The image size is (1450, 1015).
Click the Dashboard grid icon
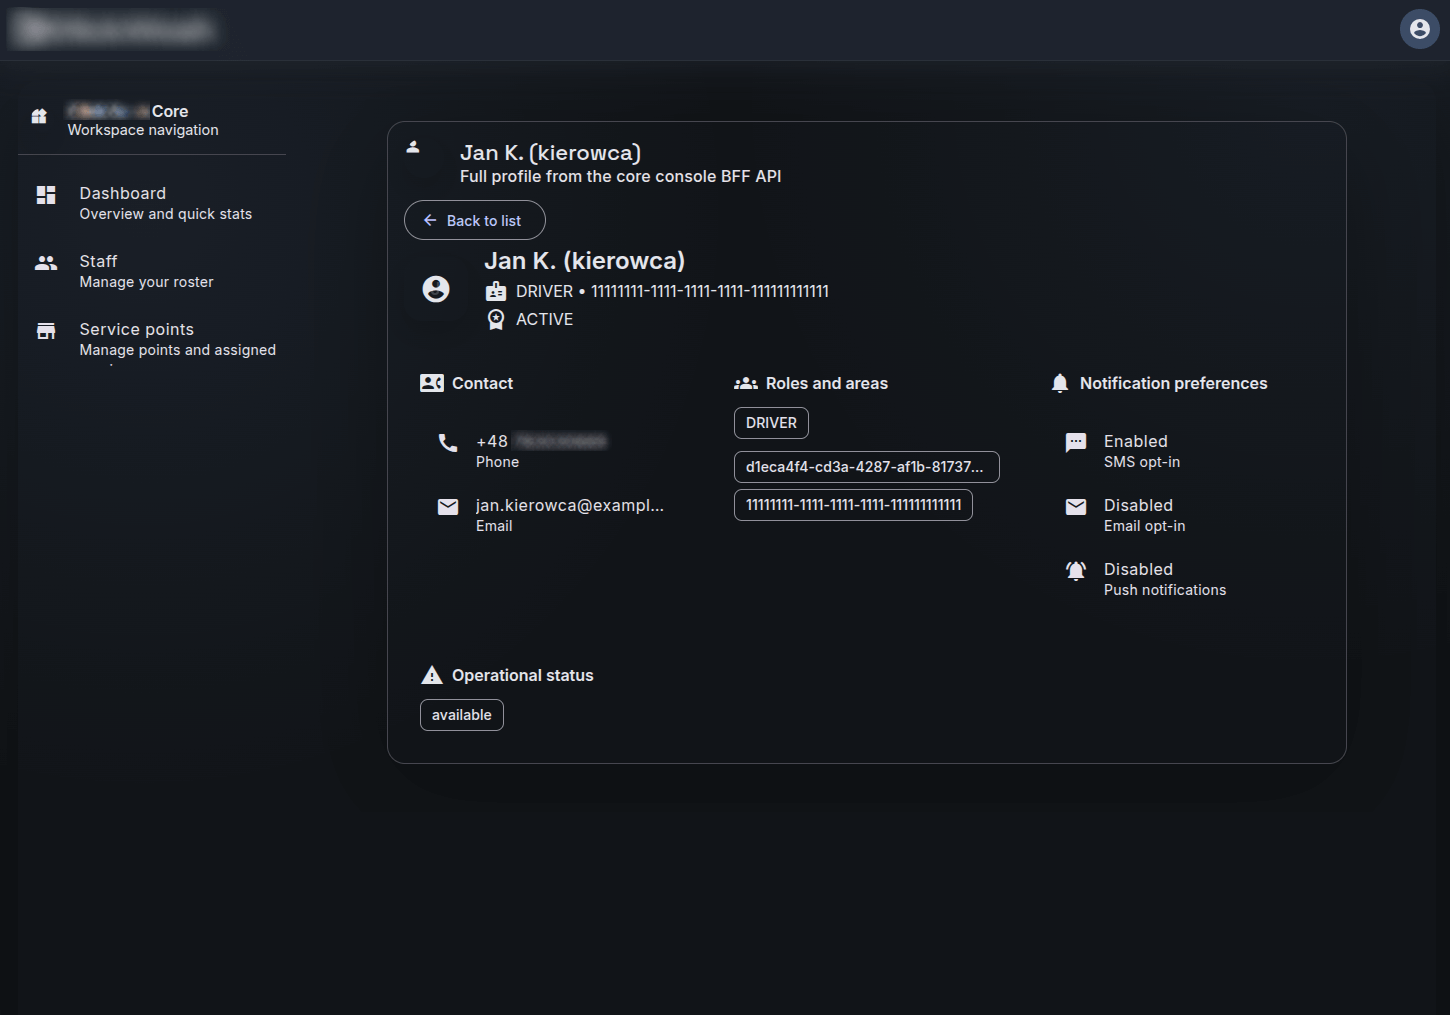pos(46,195)
